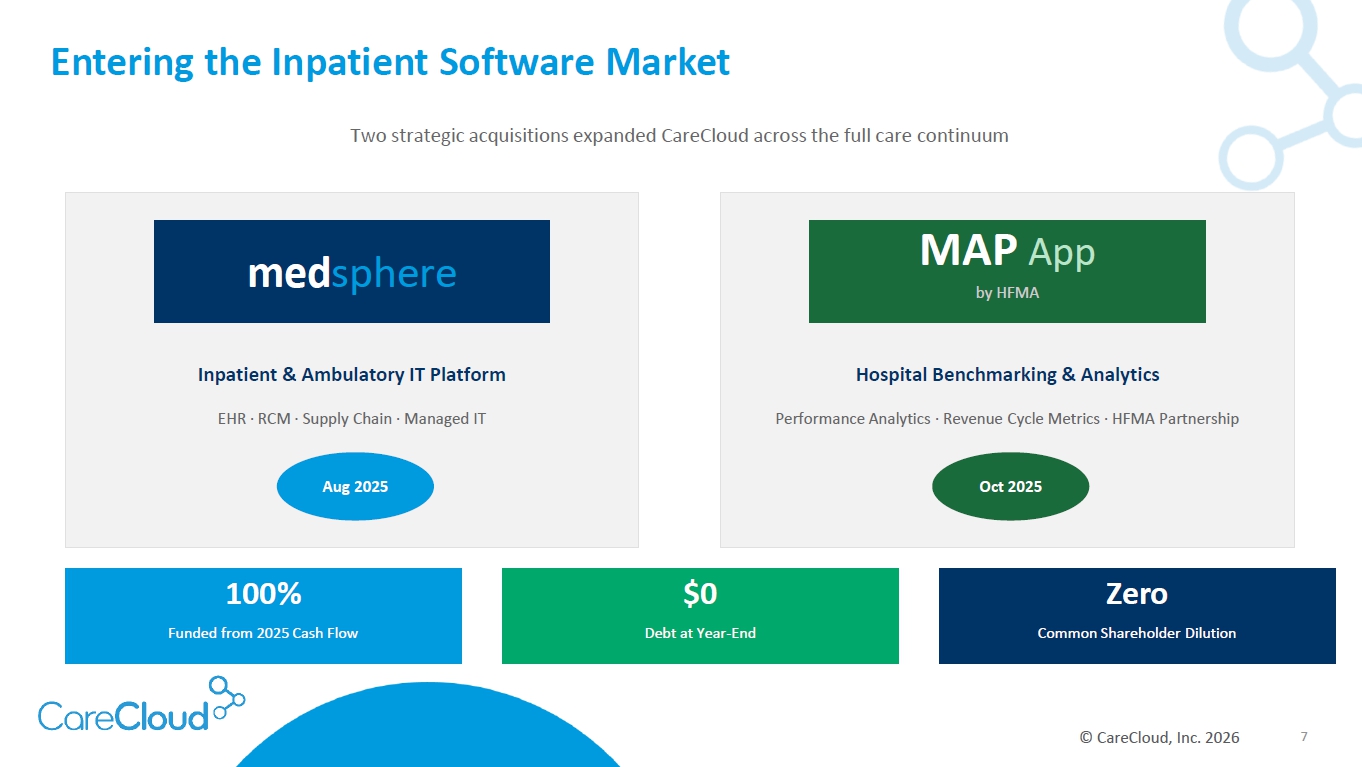
Task: Click the '© CareCloud, Inc. 2026' footer text
Action: click(1159, 738)
